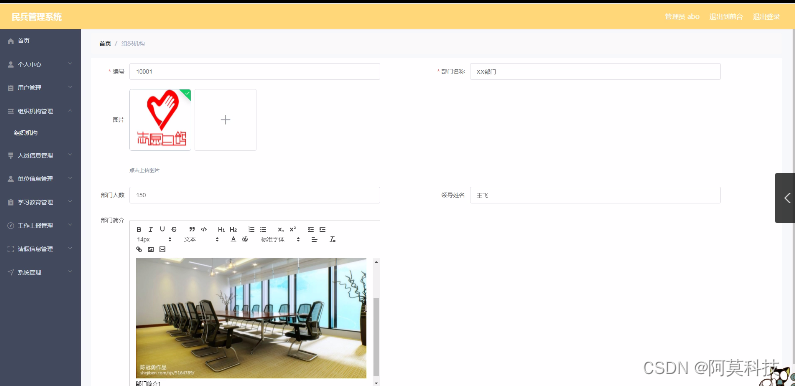
Task: Apply superscript formatting
Action: (x=293, y=229)
